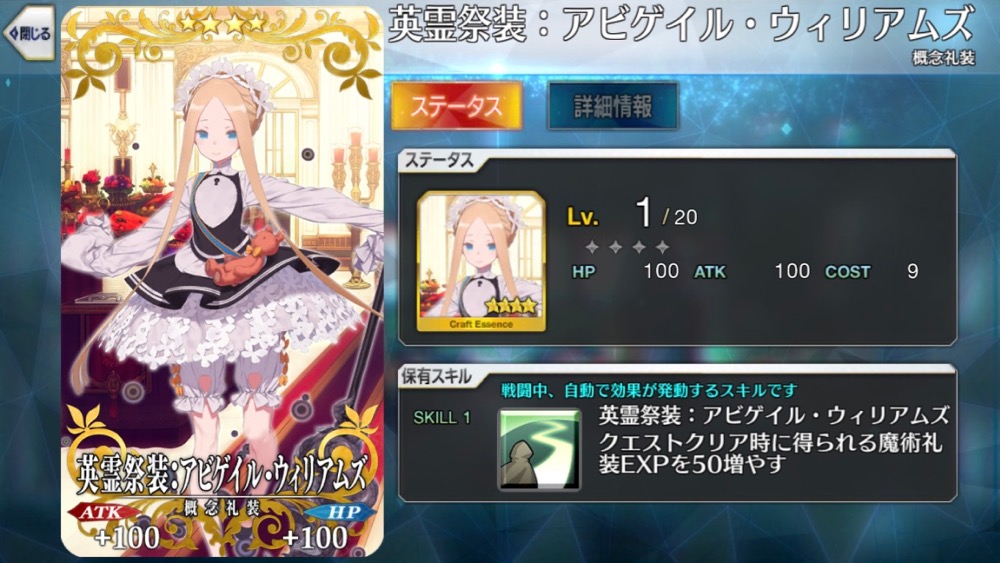This screenshot has width=1000, height=563.
Task: Tap the card name banner at the bottom
Action: [x=223, y=475]
